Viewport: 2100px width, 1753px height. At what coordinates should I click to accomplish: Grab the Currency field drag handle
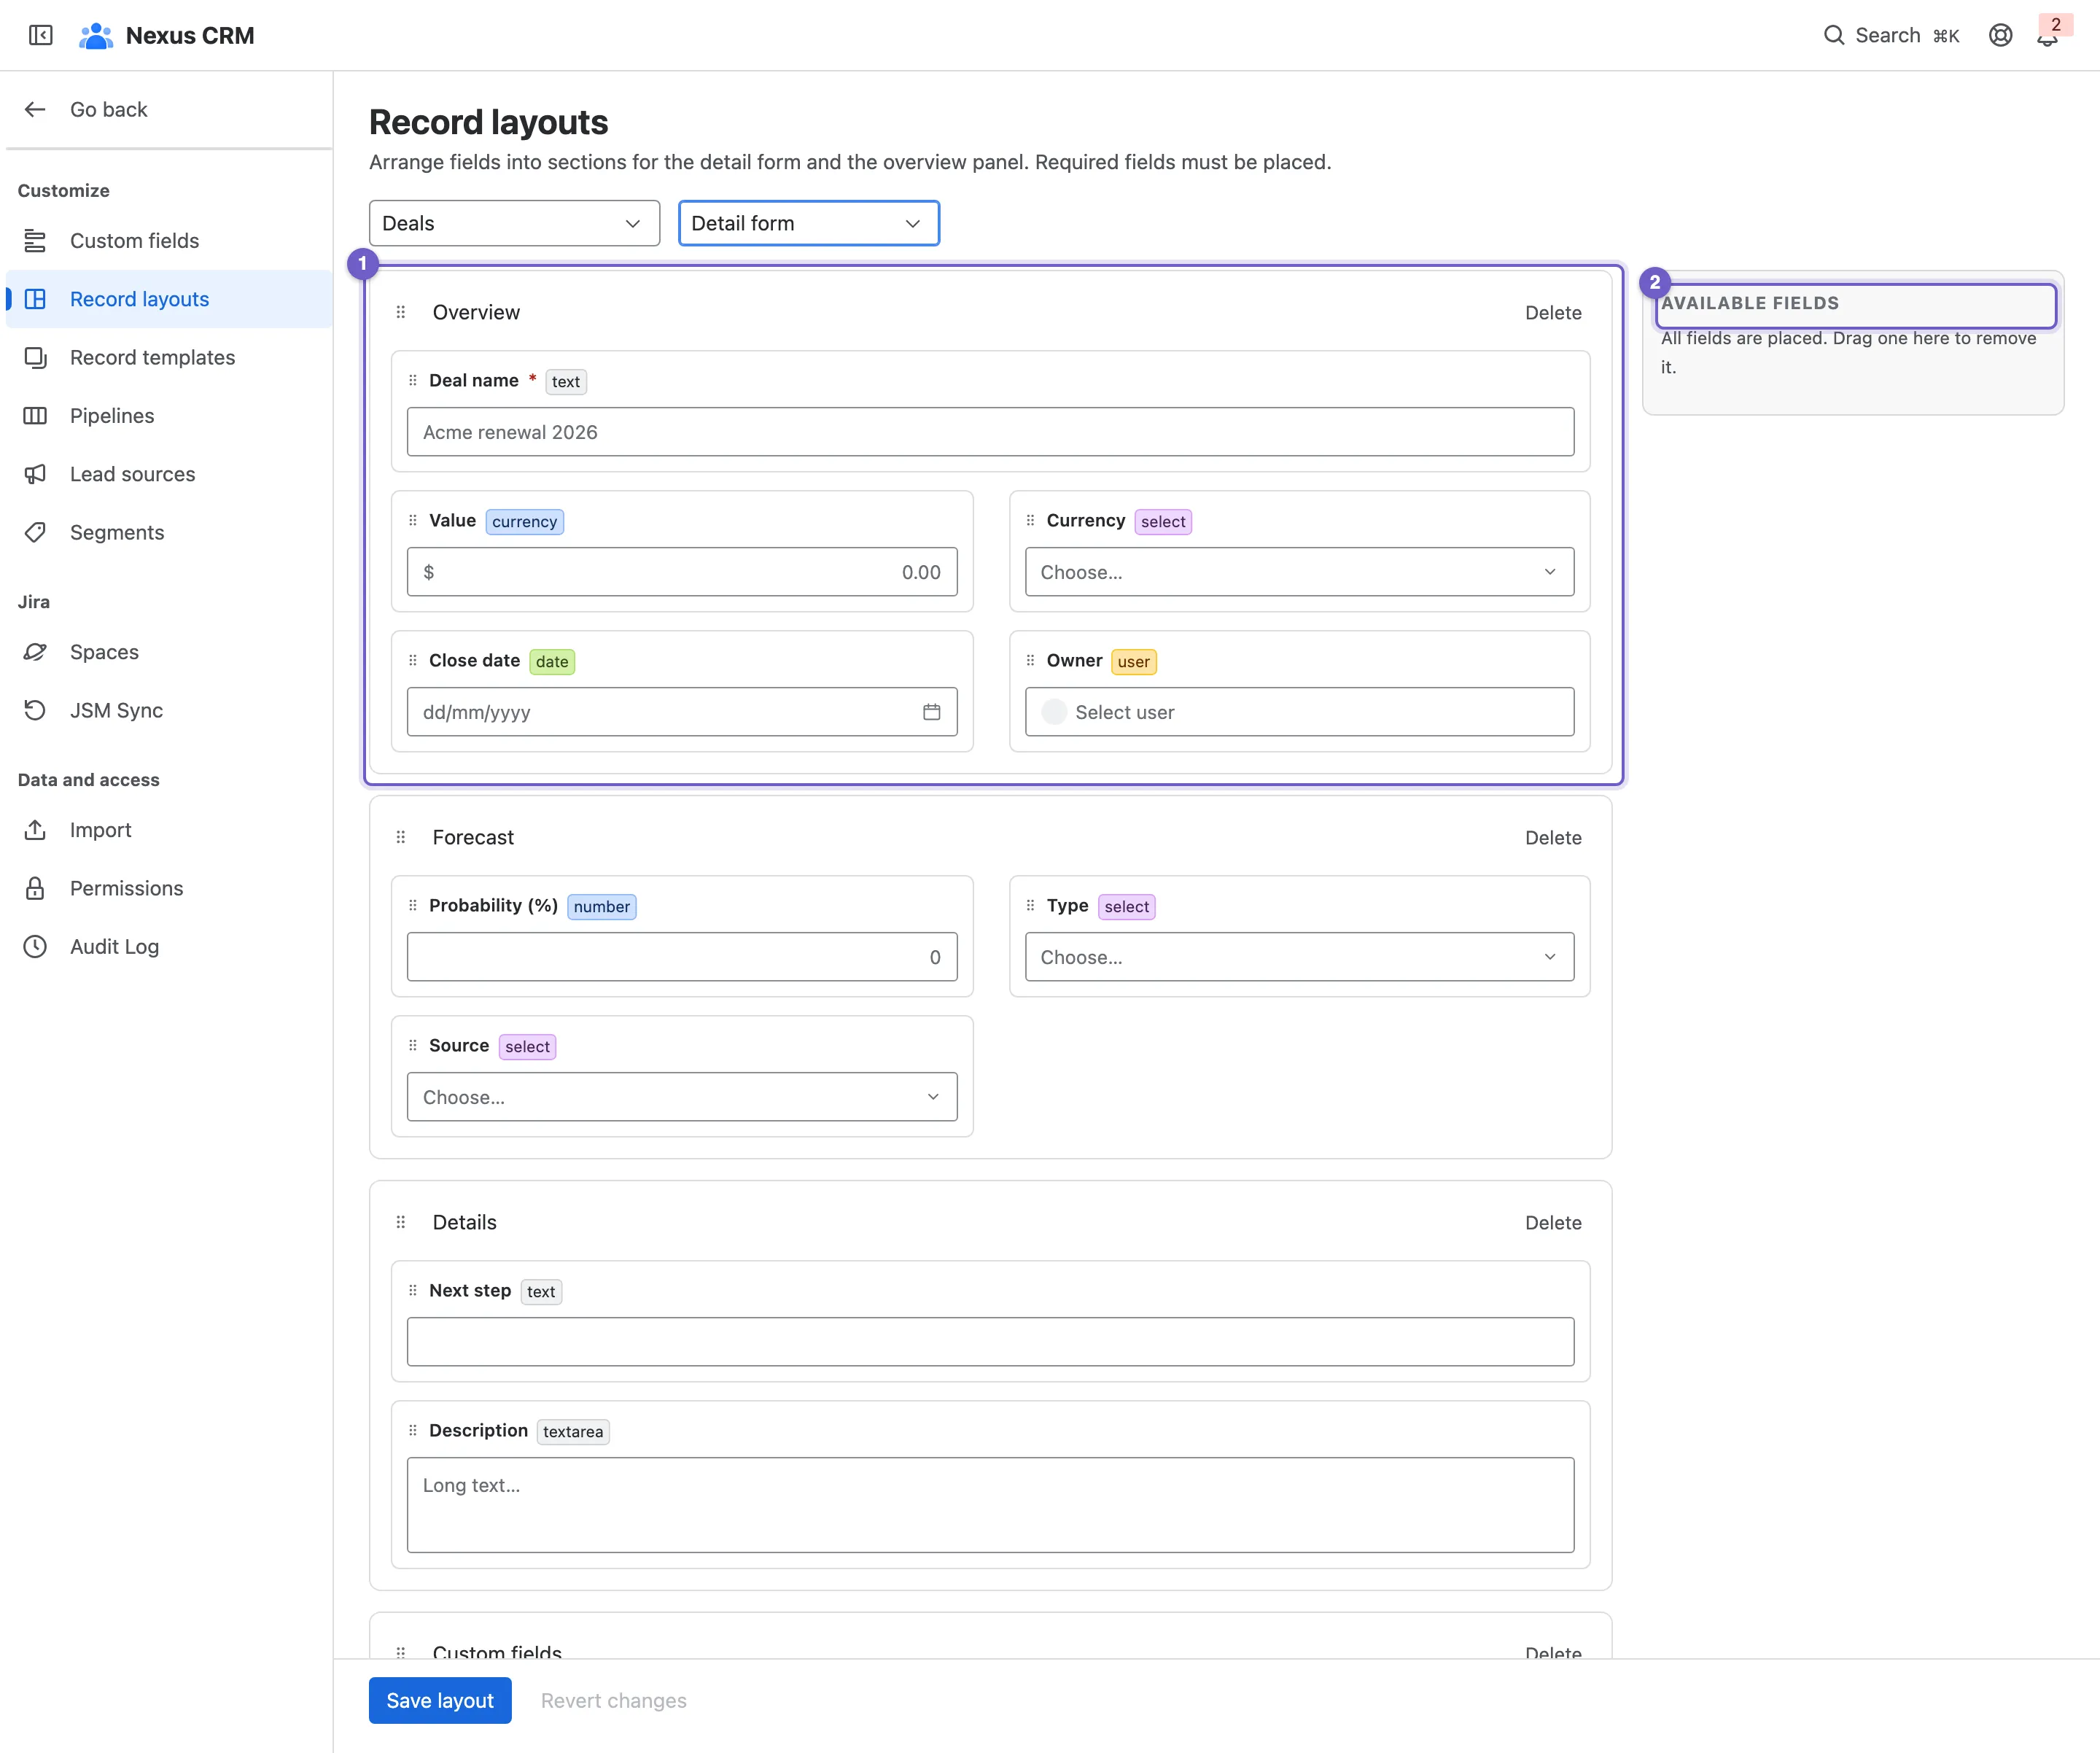1030,520
